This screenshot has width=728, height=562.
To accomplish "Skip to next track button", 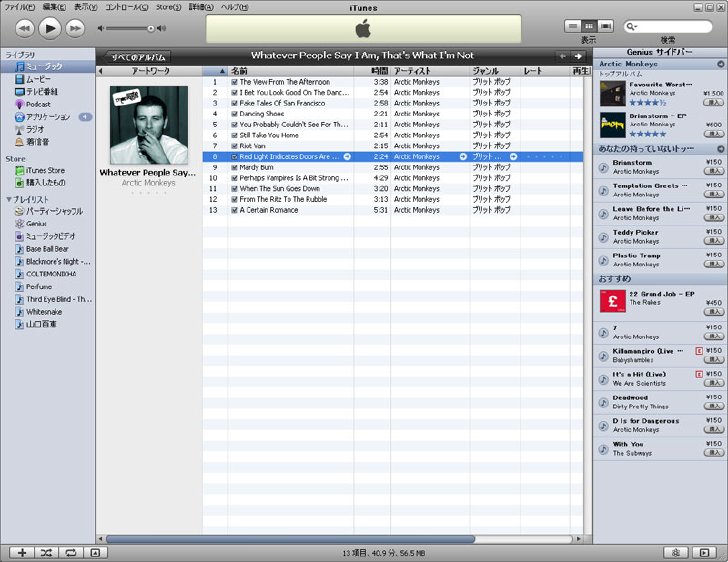I will (75, 28).
